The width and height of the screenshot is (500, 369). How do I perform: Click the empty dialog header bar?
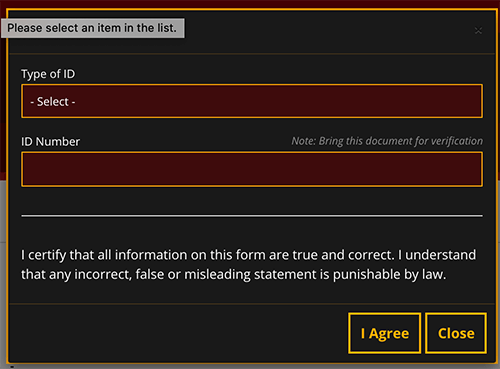(x=328, y=32)
